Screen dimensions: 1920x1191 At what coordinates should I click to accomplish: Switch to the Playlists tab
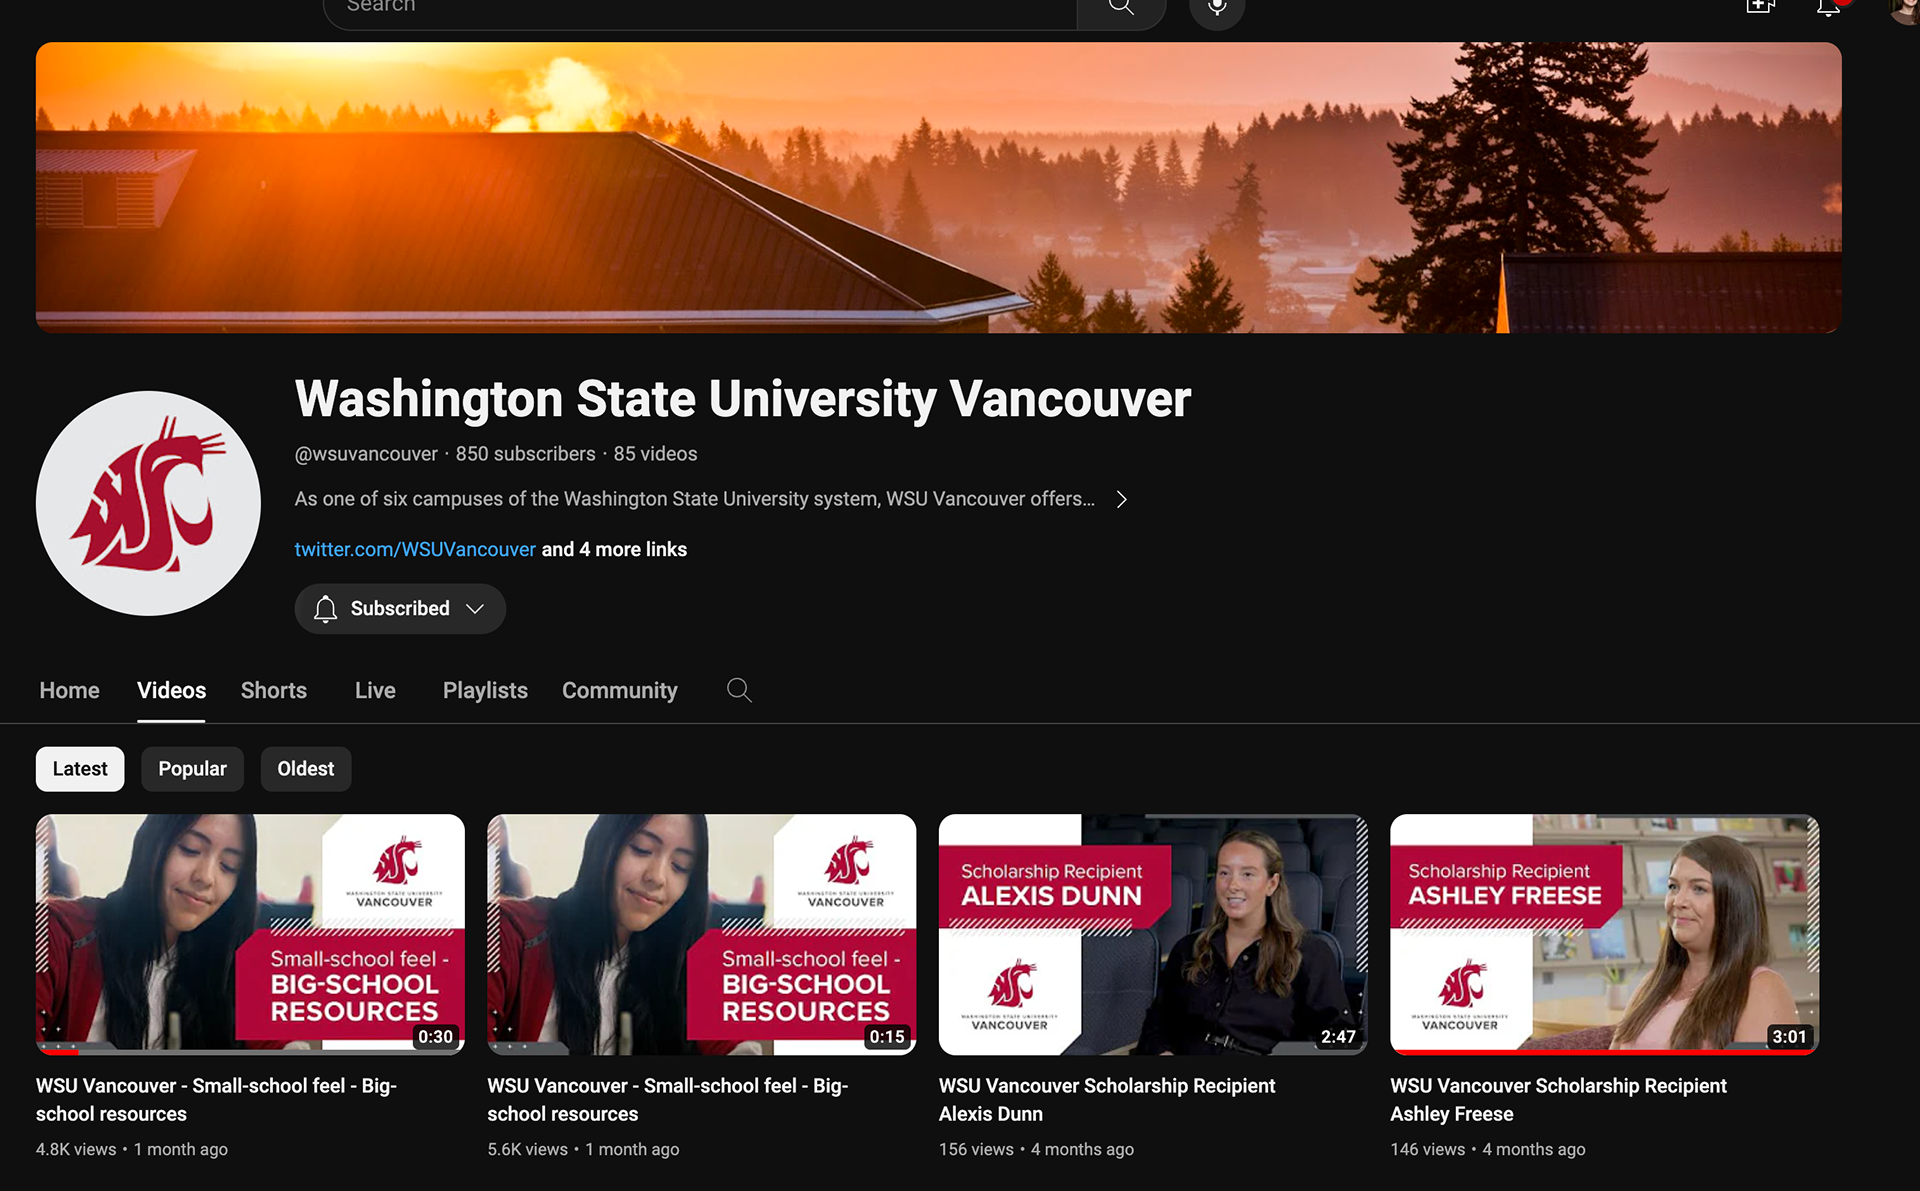[485, 691]
